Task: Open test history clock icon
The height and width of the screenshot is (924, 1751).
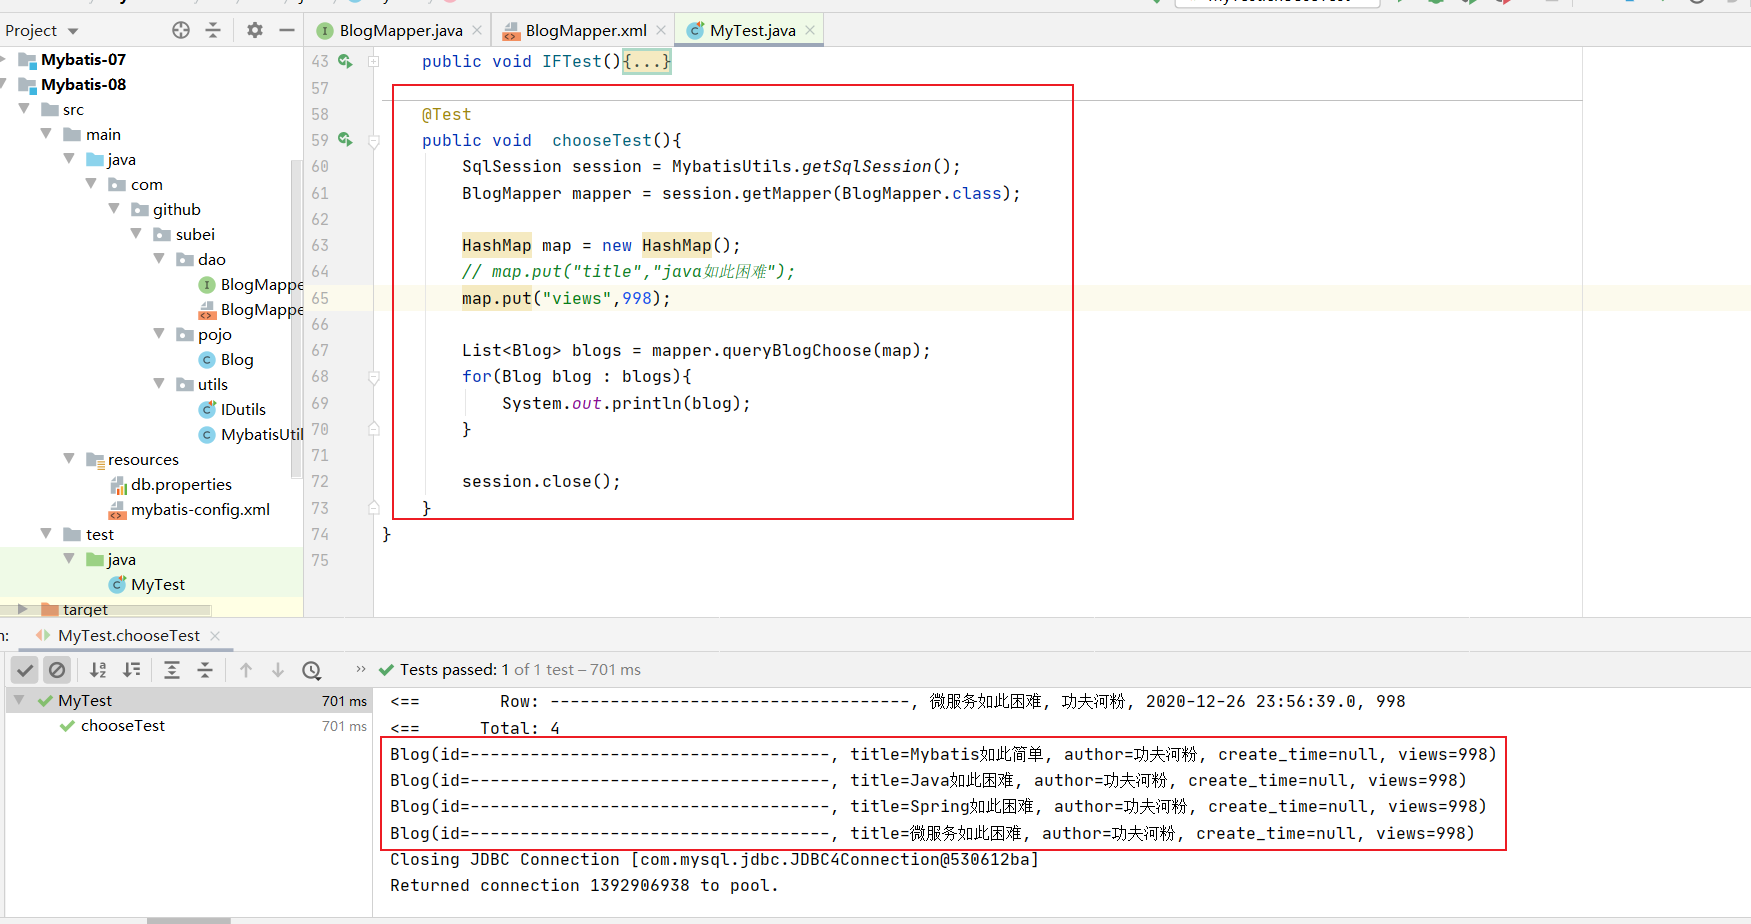Action: click(312, 670)
